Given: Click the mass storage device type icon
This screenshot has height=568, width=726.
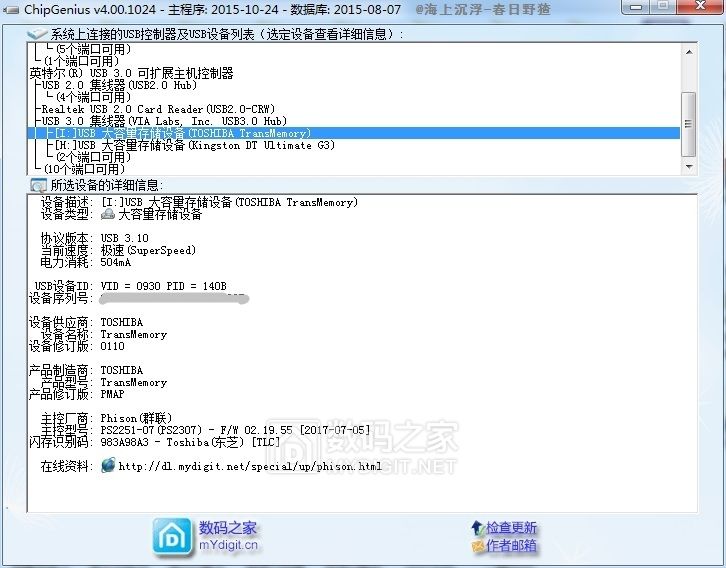Looking at the screenshot, I should pos(108,214).
